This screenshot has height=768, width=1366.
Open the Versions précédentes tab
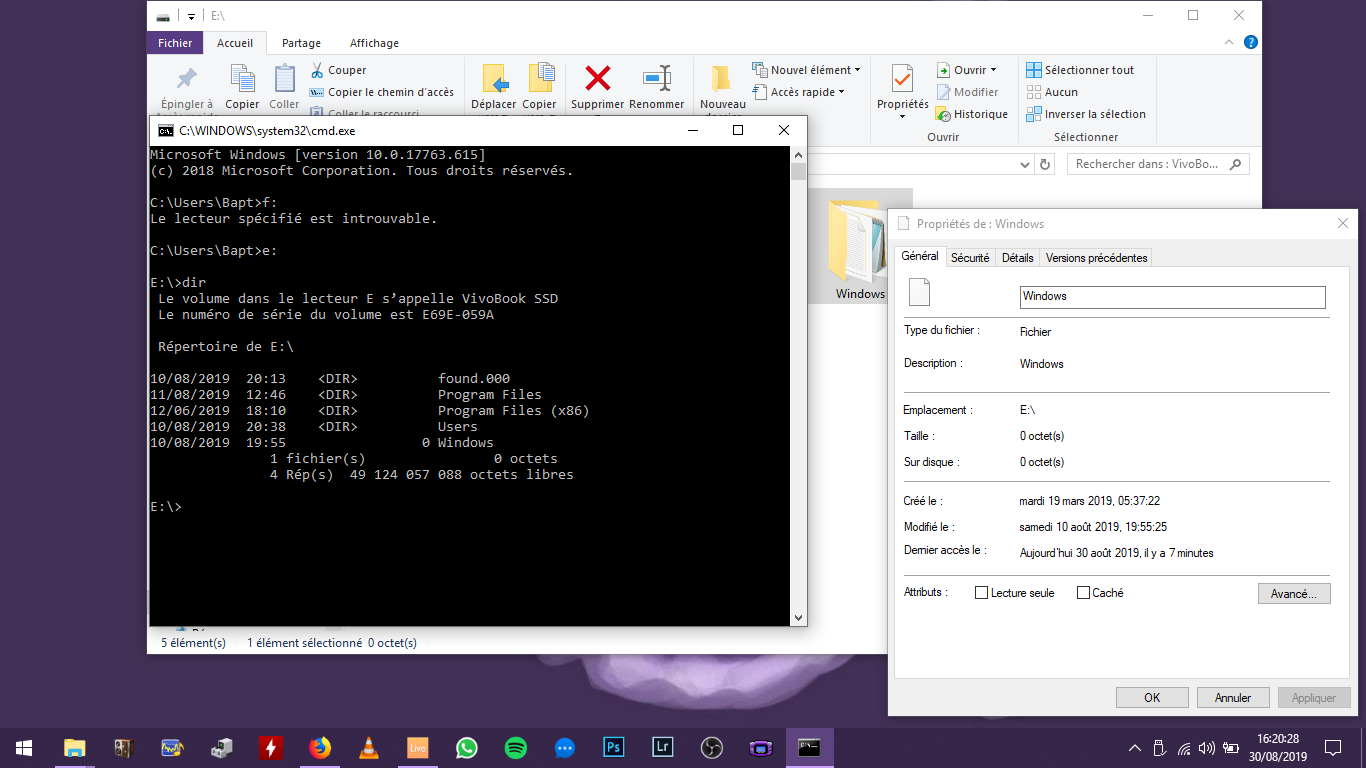1096,258
